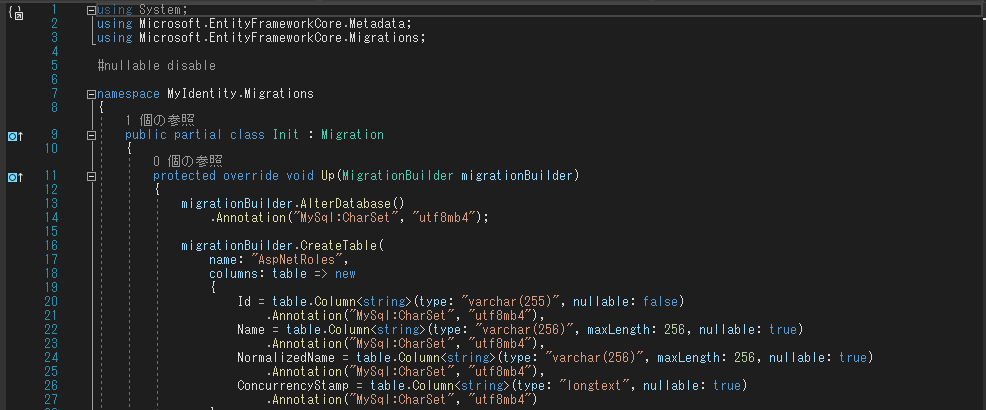Click 'maxLength: 256' on line 22
Image resolution: width=986 pixels, height=410 pixels.
coord(636,329)
